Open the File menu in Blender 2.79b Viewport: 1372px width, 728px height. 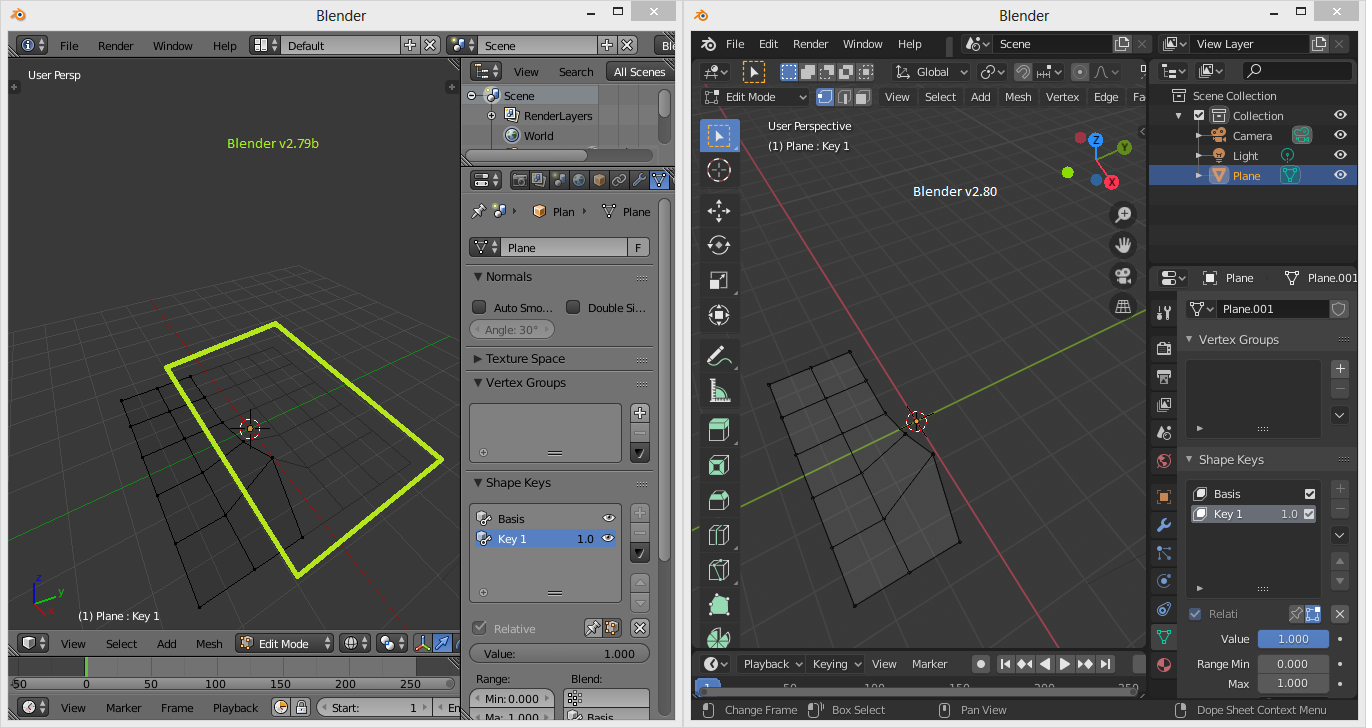69,46
